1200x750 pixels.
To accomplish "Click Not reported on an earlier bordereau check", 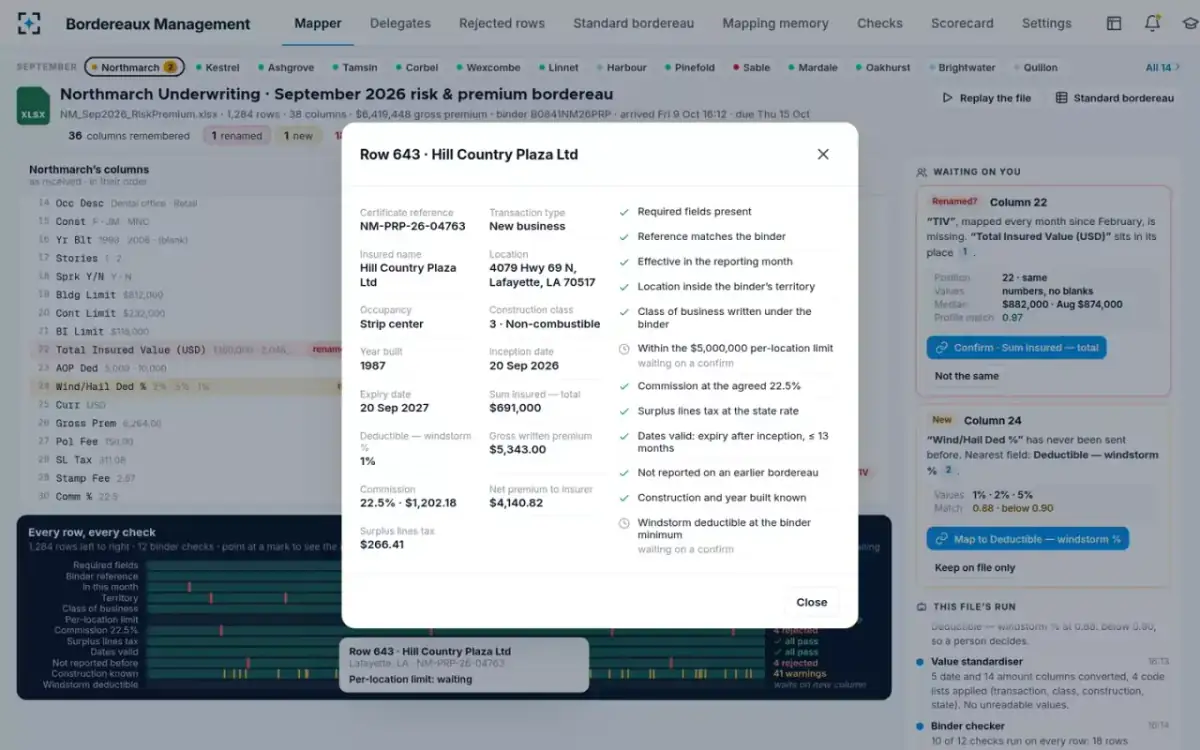I will point(728,473).
